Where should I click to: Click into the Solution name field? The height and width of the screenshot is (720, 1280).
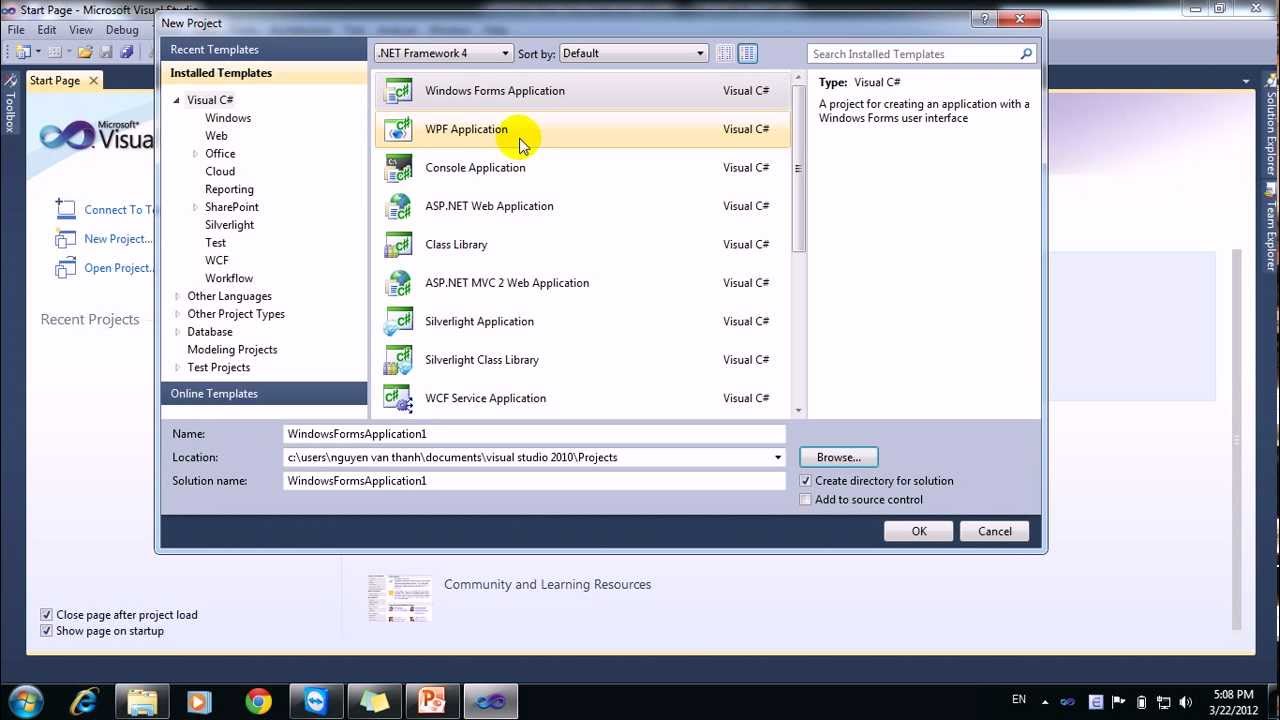click(x=534, y=481)
